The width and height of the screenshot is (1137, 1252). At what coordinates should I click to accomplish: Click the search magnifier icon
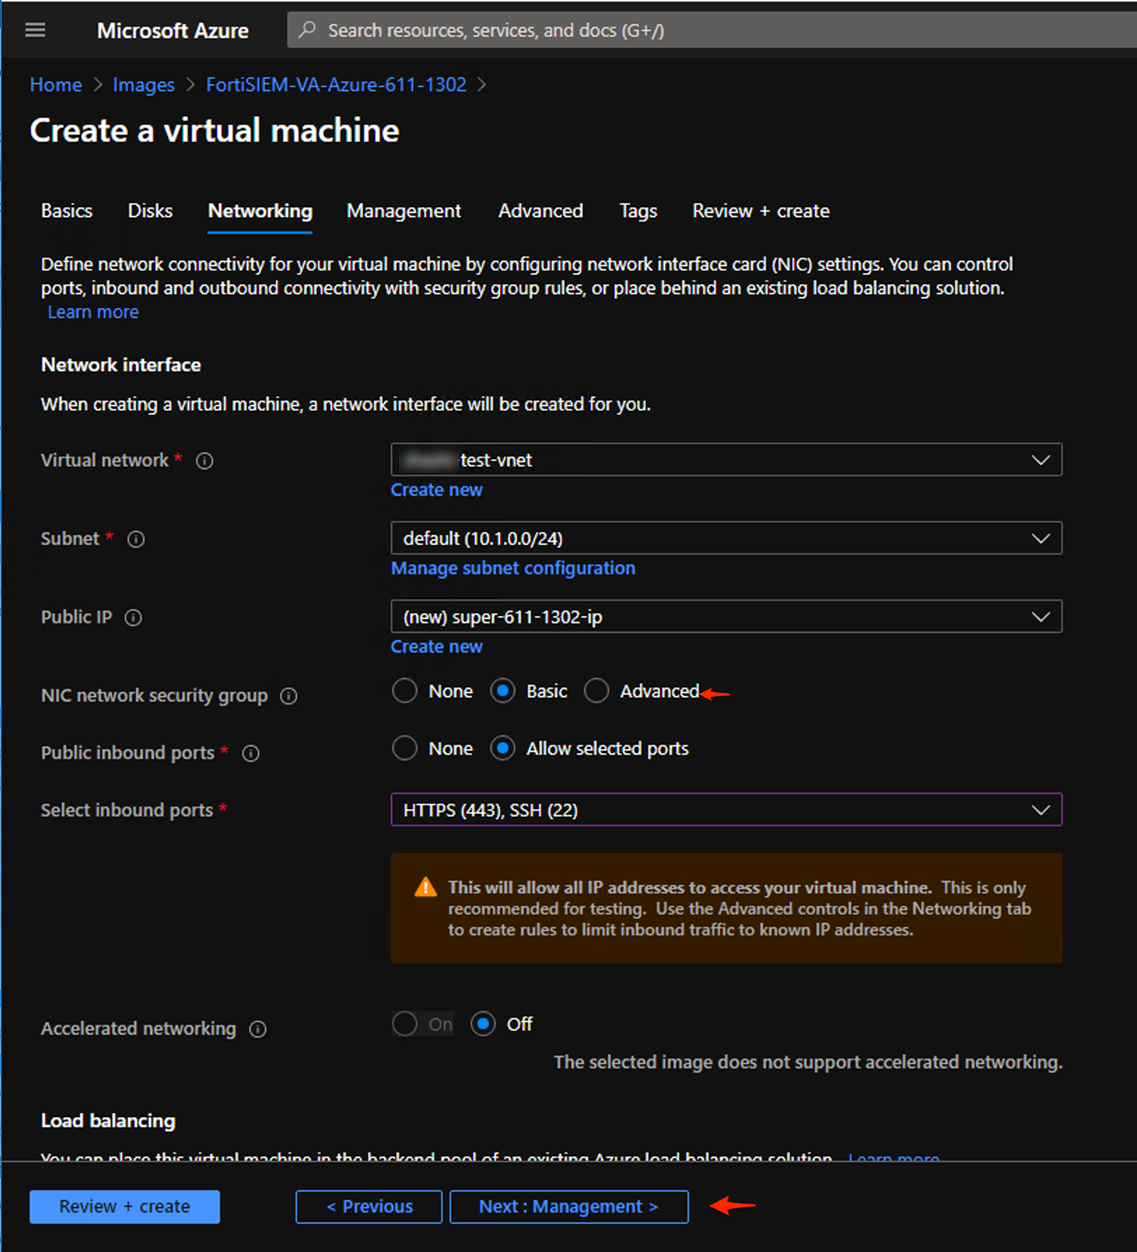pyautogui.click(x=308, y=30)
